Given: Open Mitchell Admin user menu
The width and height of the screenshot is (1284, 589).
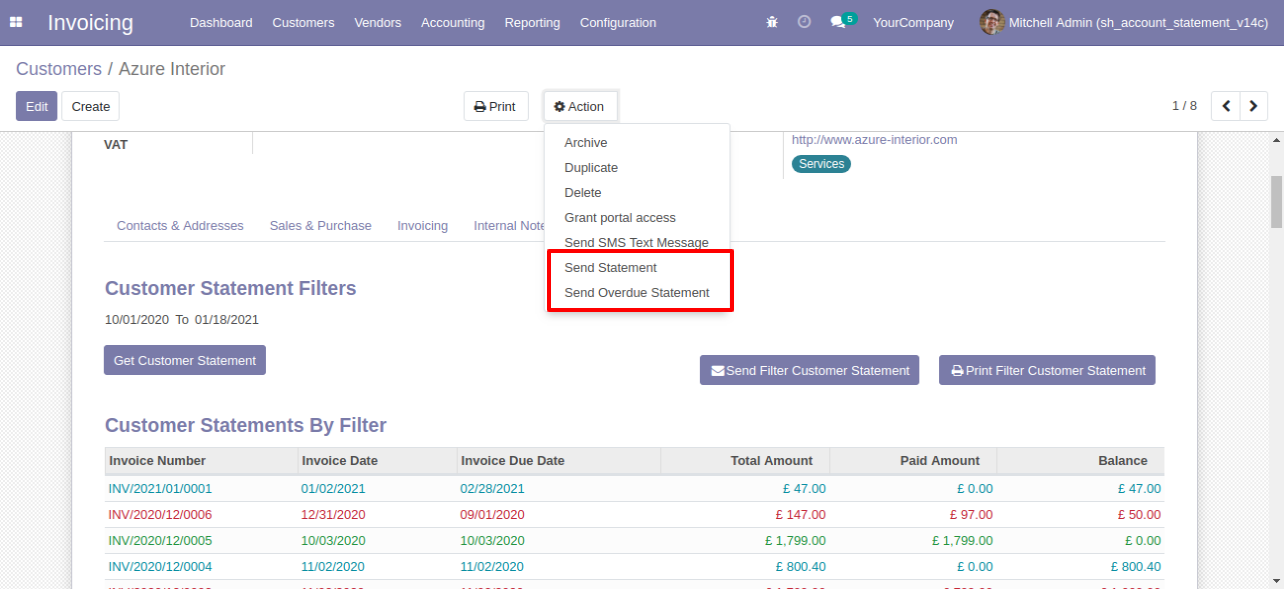Looking at the screenshot, I should point(1124,22).
